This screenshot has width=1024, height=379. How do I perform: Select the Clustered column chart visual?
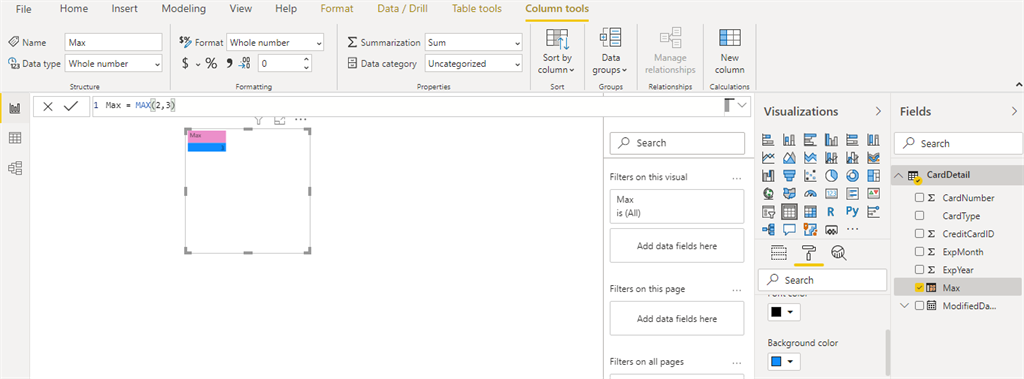[x=831, y=139]
